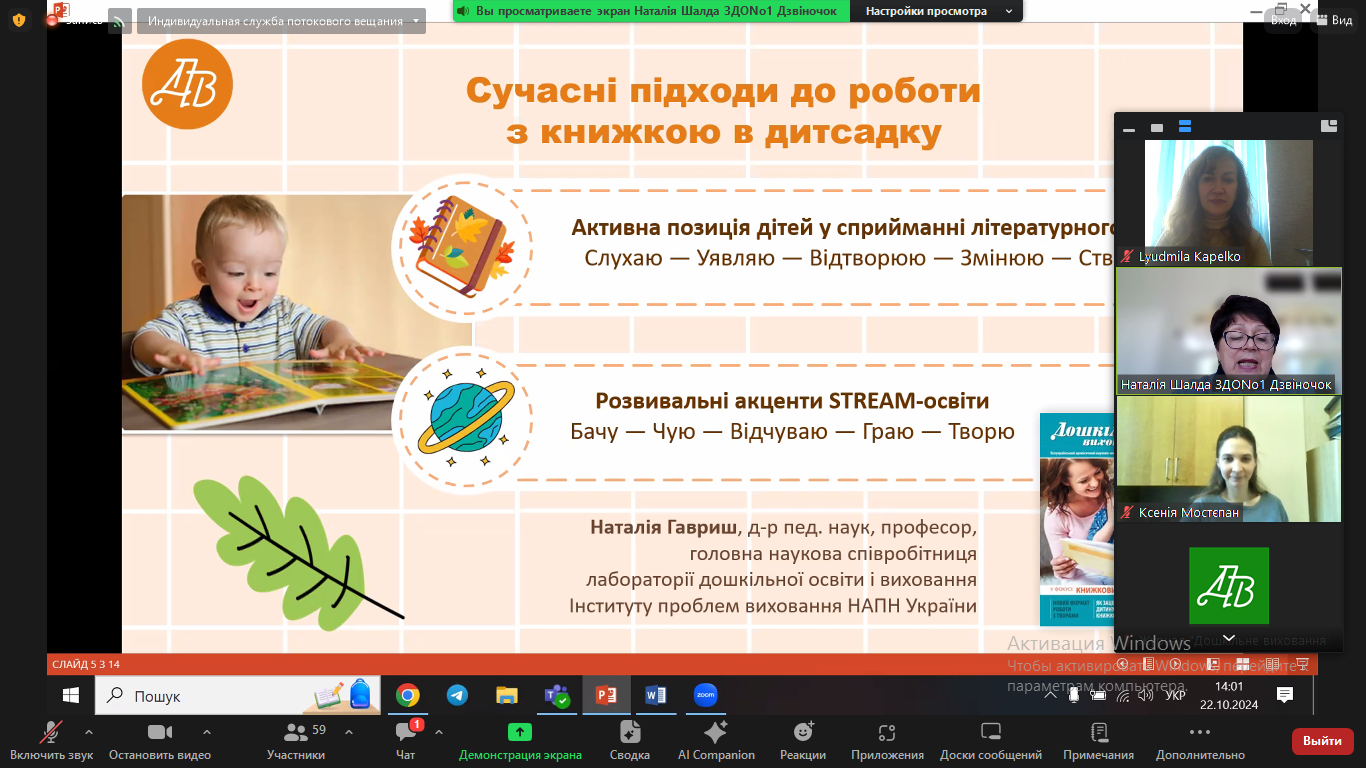
Task: Open Telegram from the Windows taskbar
Action: [457, 695]
